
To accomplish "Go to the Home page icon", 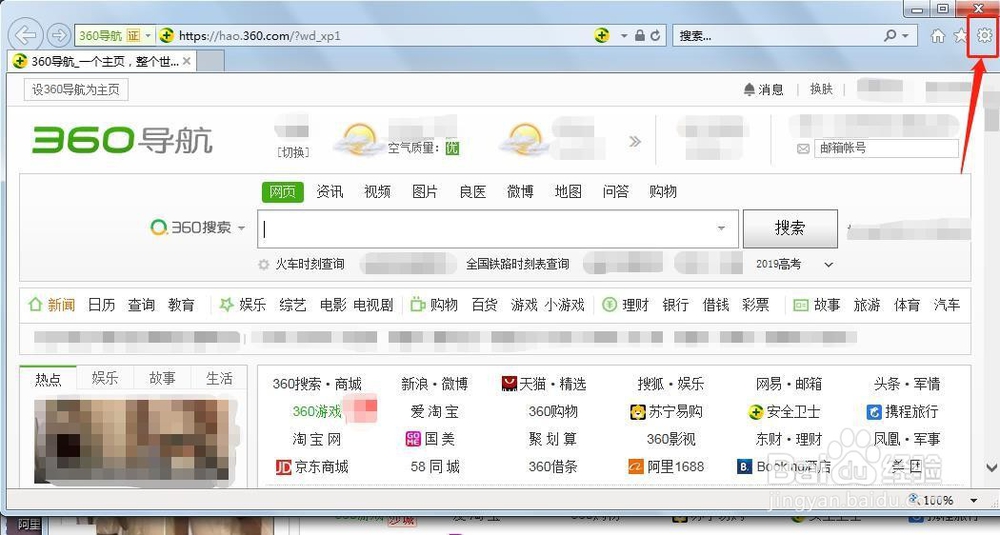I will point(938,36).
